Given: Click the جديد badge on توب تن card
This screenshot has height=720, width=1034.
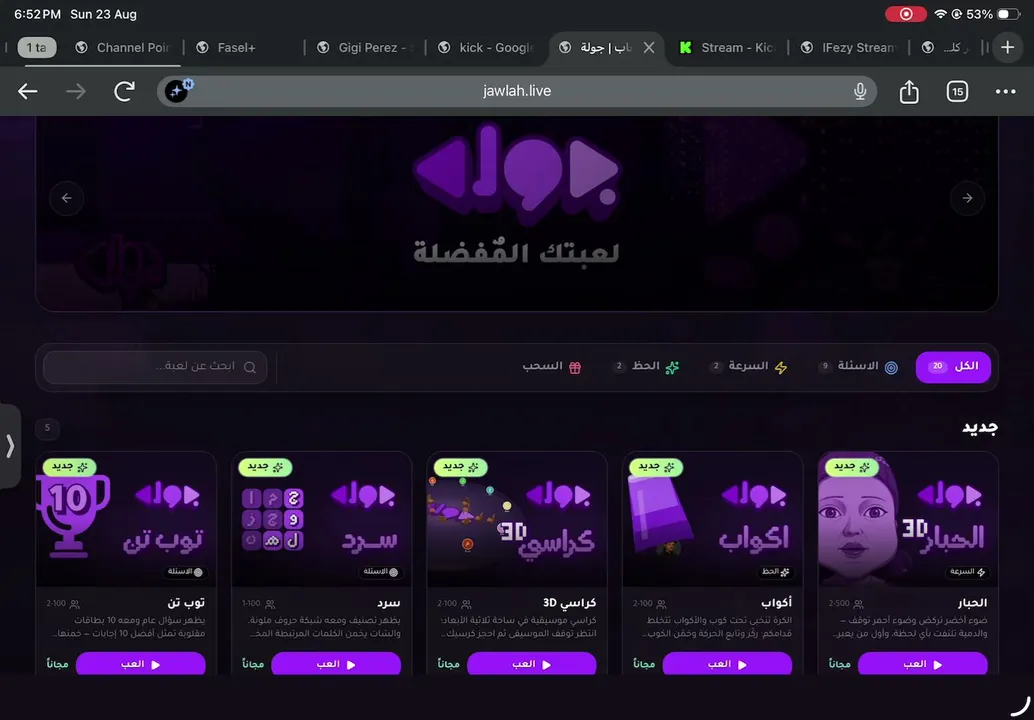Looking at the screenshot, I should click(x=69, y=467).
